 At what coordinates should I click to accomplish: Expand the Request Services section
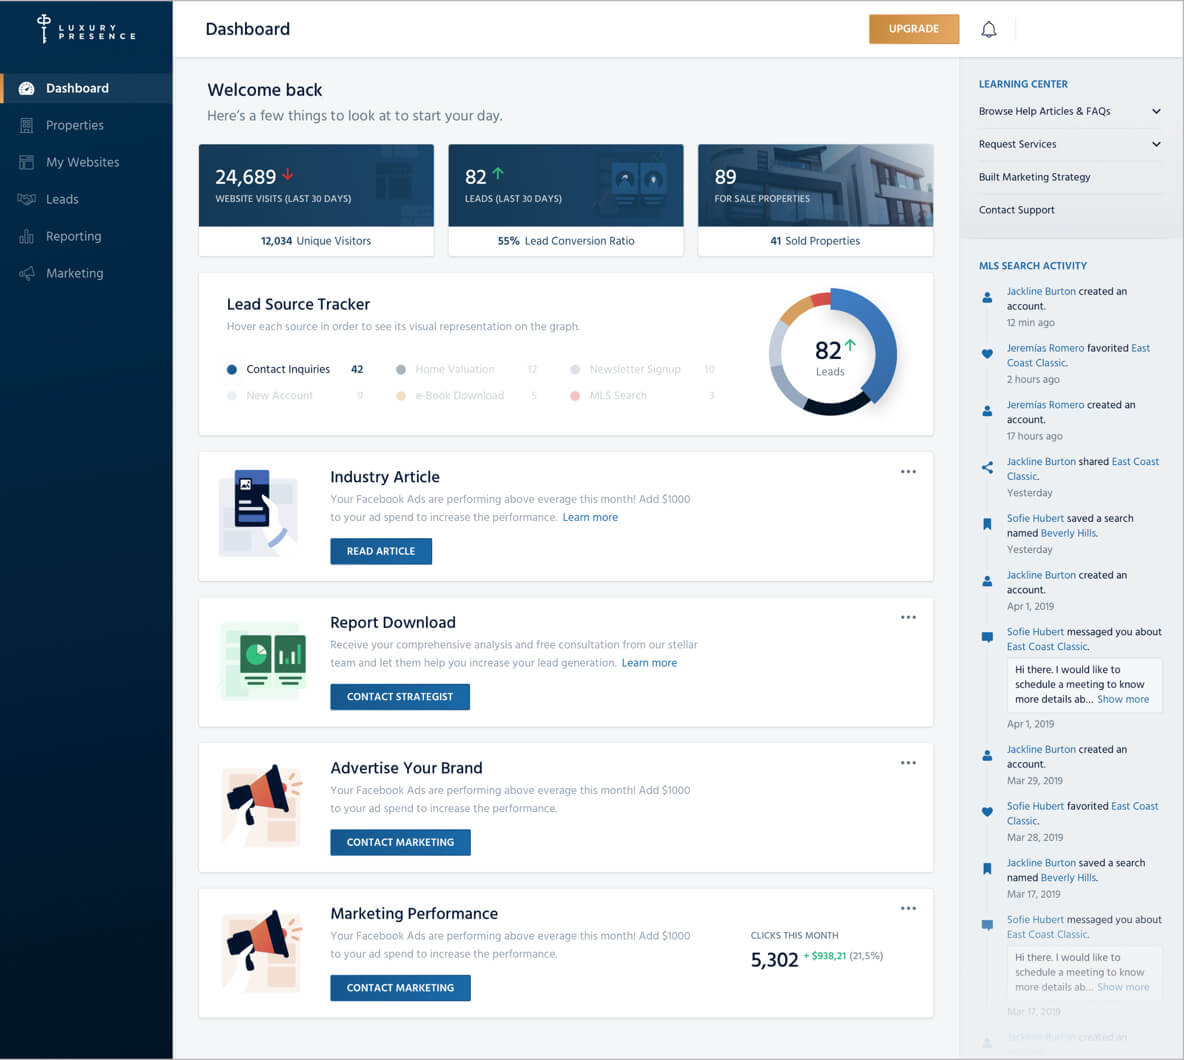pyautogui.click(x=1069, y=144)
